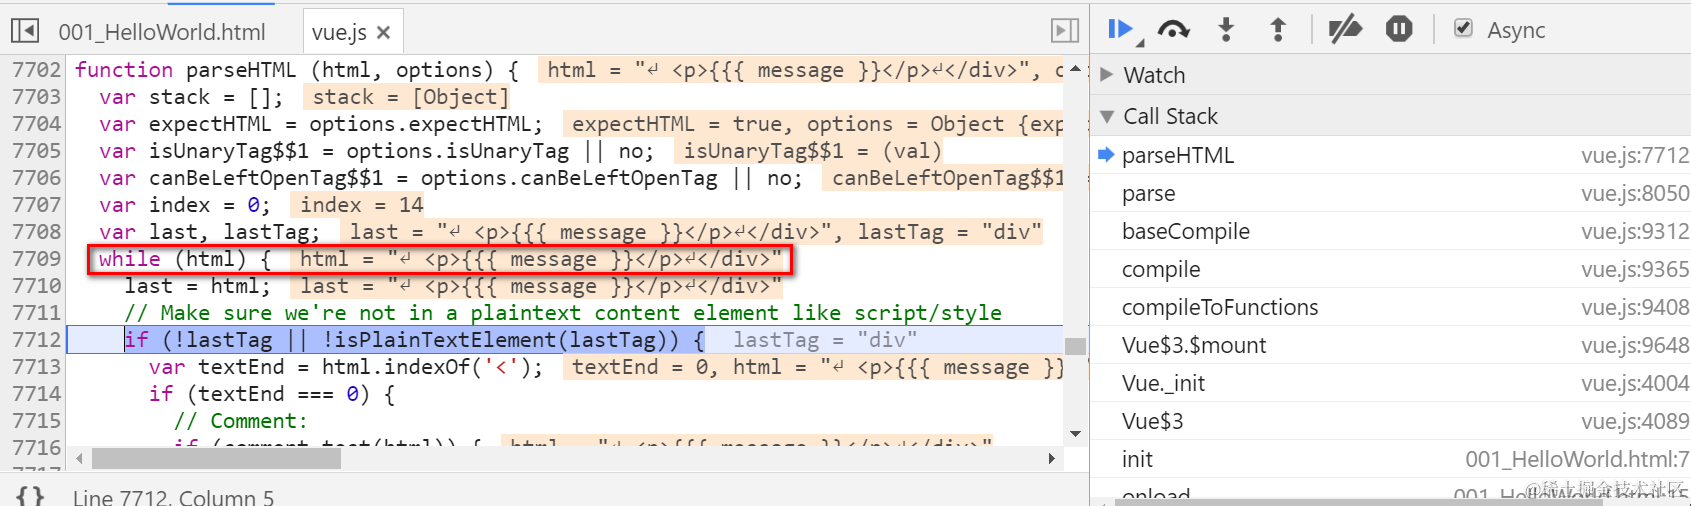Collapse the Call Stack section
The width and height of the screenshot is (1691, 506).
(x=1106, y=116)
